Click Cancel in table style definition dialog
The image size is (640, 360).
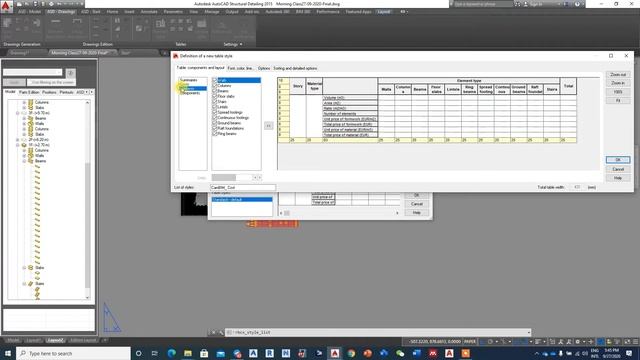(x=618, y=169)
